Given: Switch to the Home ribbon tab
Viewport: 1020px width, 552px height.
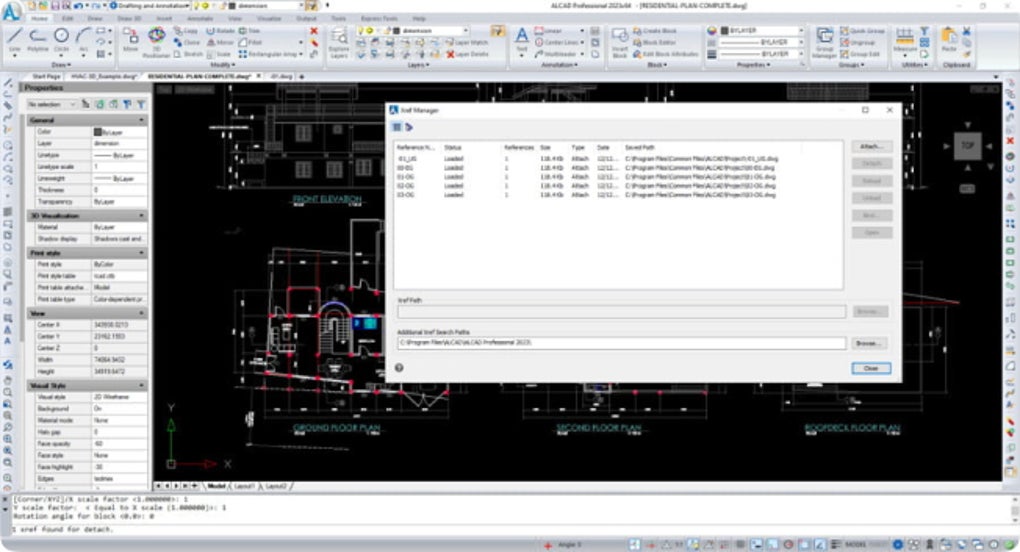Looking at the screenshot, I should click(38, 19).
